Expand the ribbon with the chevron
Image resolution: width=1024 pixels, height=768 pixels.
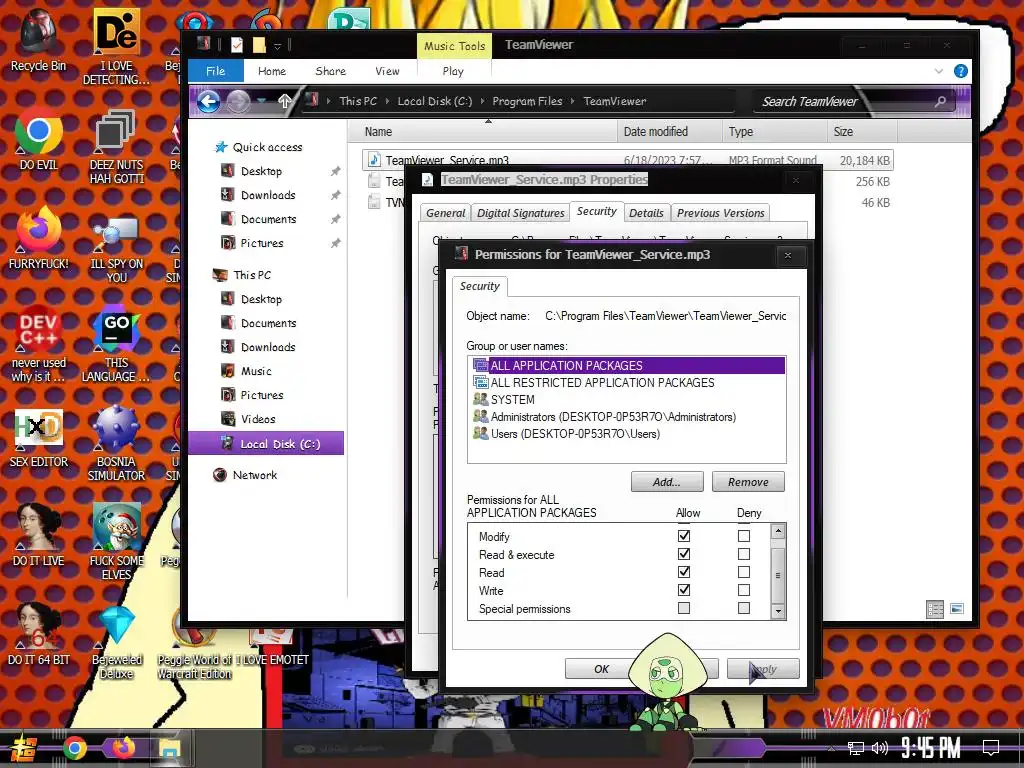(x=938, y=71)
